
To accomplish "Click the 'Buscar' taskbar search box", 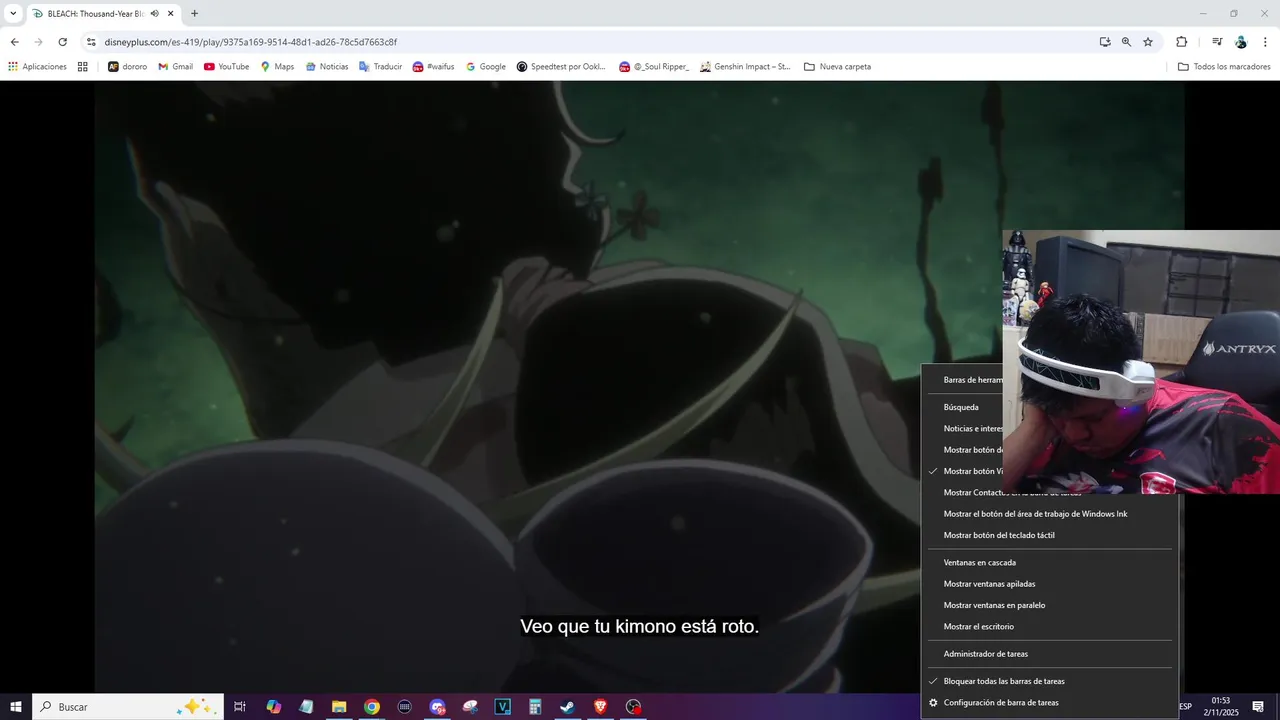I will (x=126, y=707).
